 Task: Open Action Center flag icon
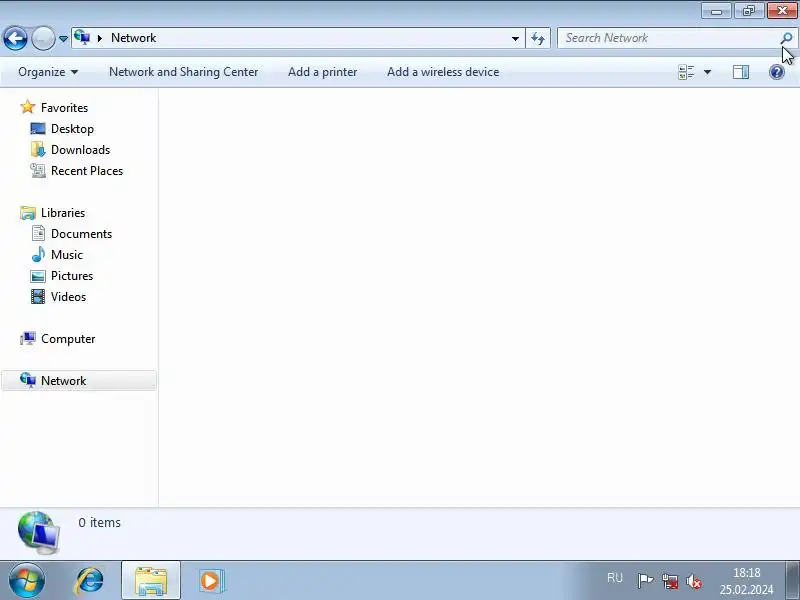coord(645,581)
